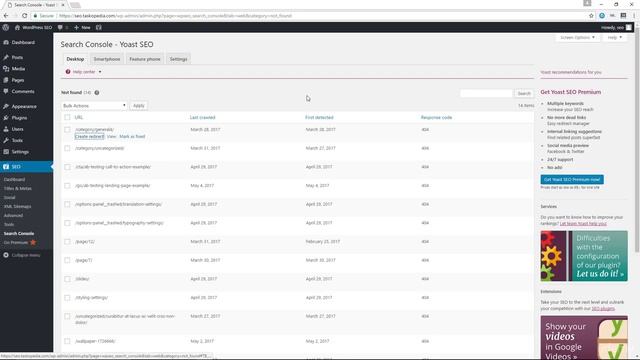Image resolution: width=640 pixels, height=360 pixels.
Task: Sort by First detected column
Action: (319, 118)
